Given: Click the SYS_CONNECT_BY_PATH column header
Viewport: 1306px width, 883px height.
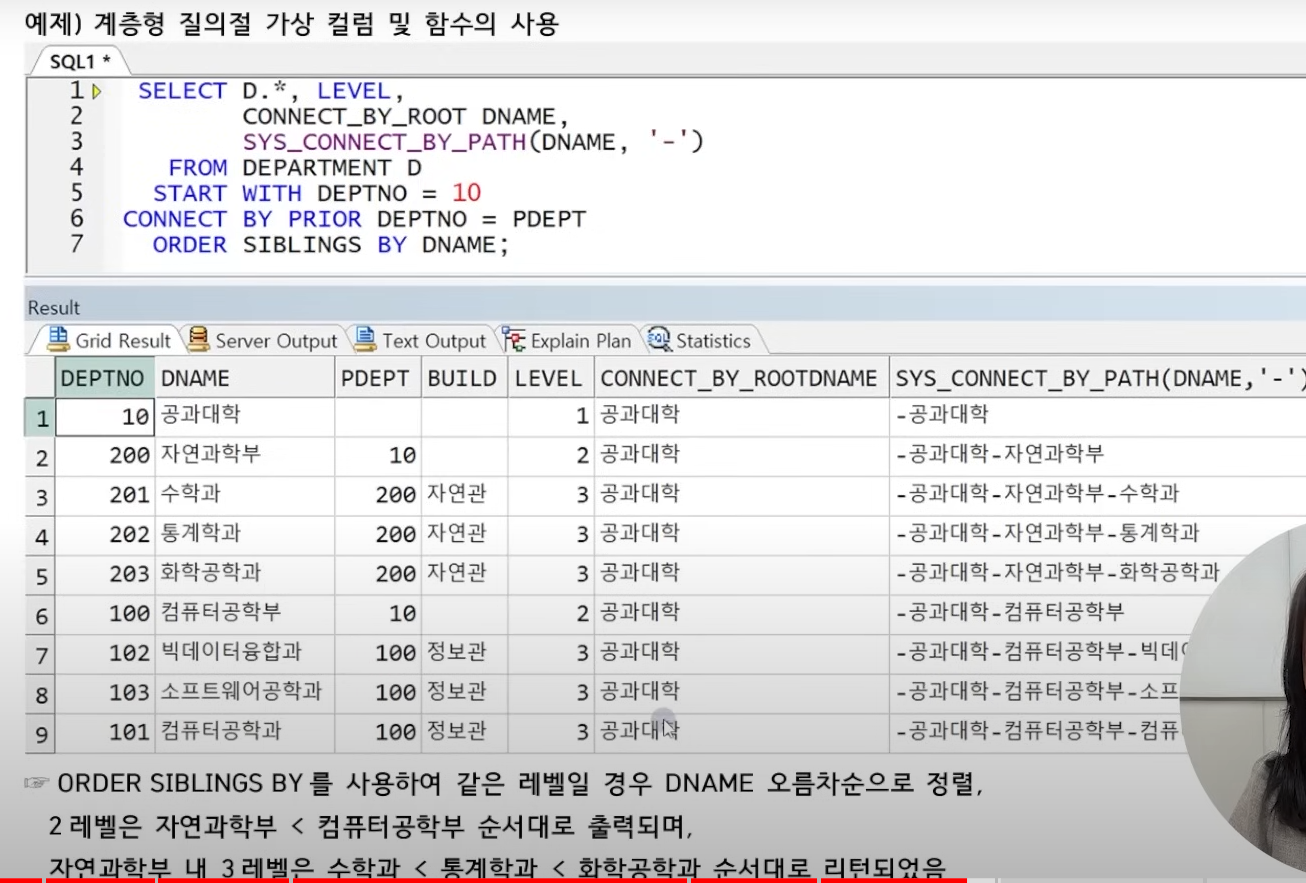Looking at the screenshot, I should pyautogui.click(x=1098, y=379).
